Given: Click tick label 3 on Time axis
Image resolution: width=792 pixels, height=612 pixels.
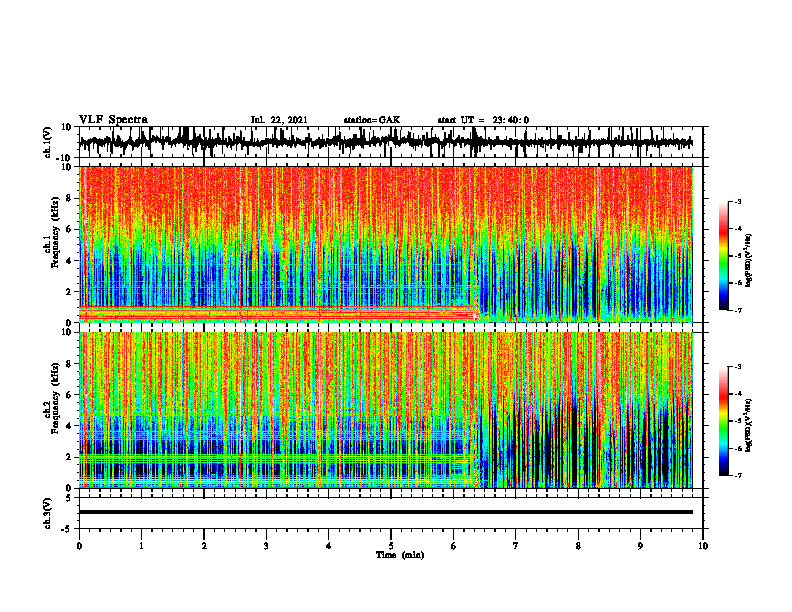Looking at the screenshot, I should point(266,546).
